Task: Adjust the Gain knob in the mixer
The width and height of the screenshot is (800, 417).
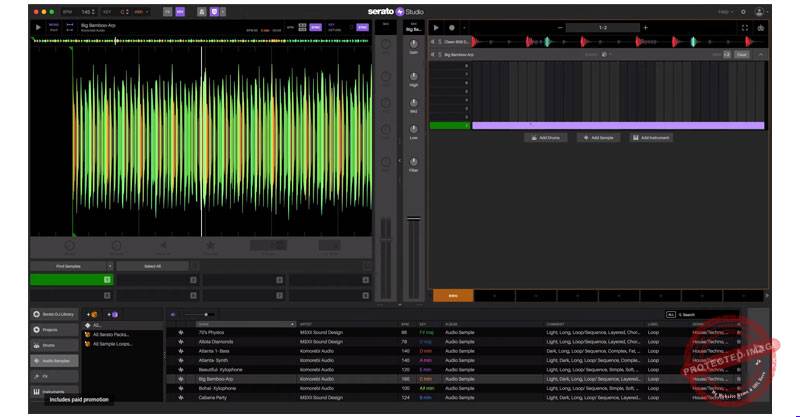Action: [414, 44]
